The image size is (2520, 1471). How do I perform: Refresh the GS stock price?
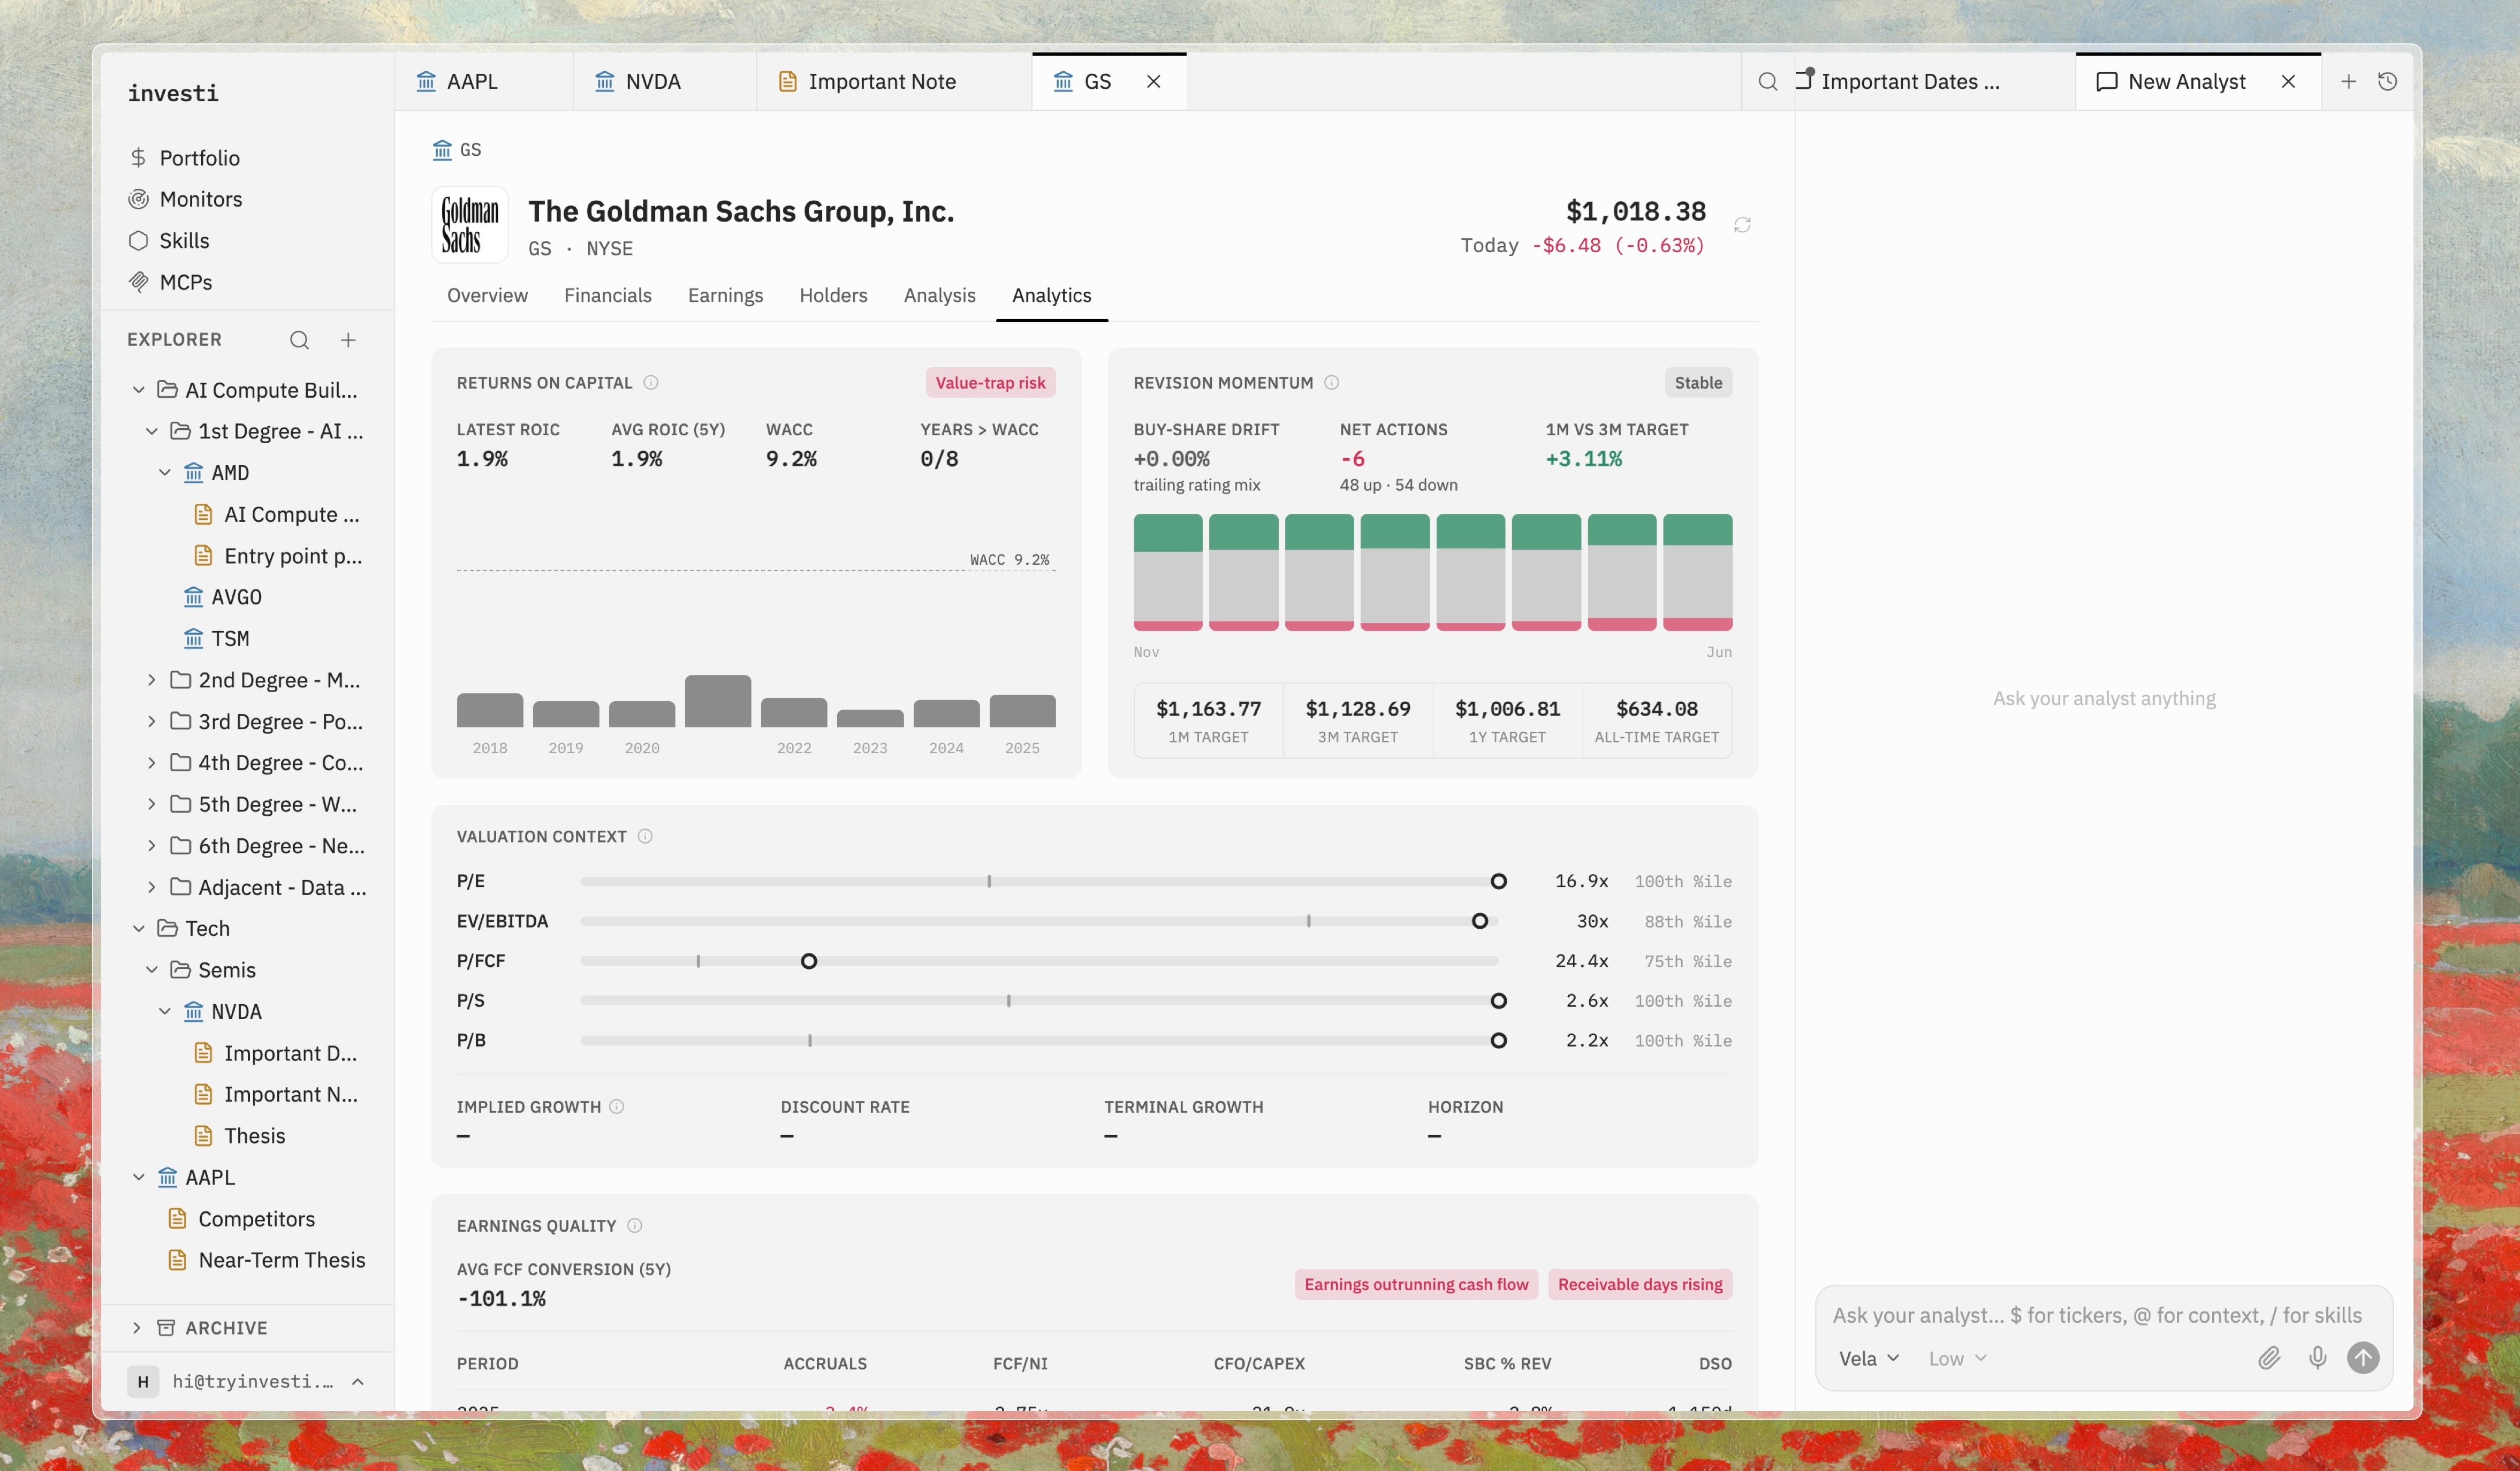(1742, 225)
